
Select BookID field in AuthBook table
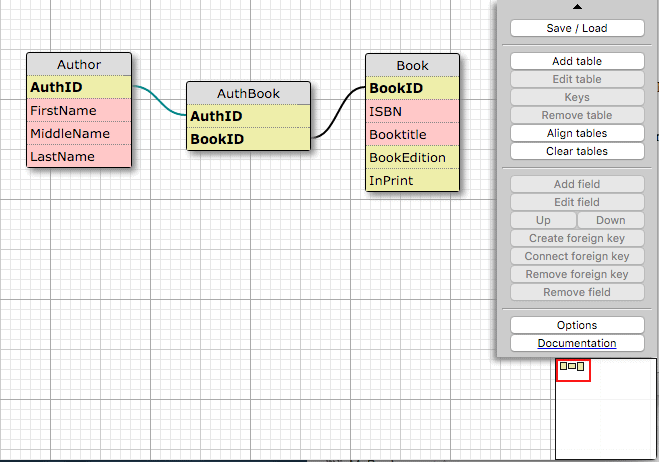click(x=248, y=139)
